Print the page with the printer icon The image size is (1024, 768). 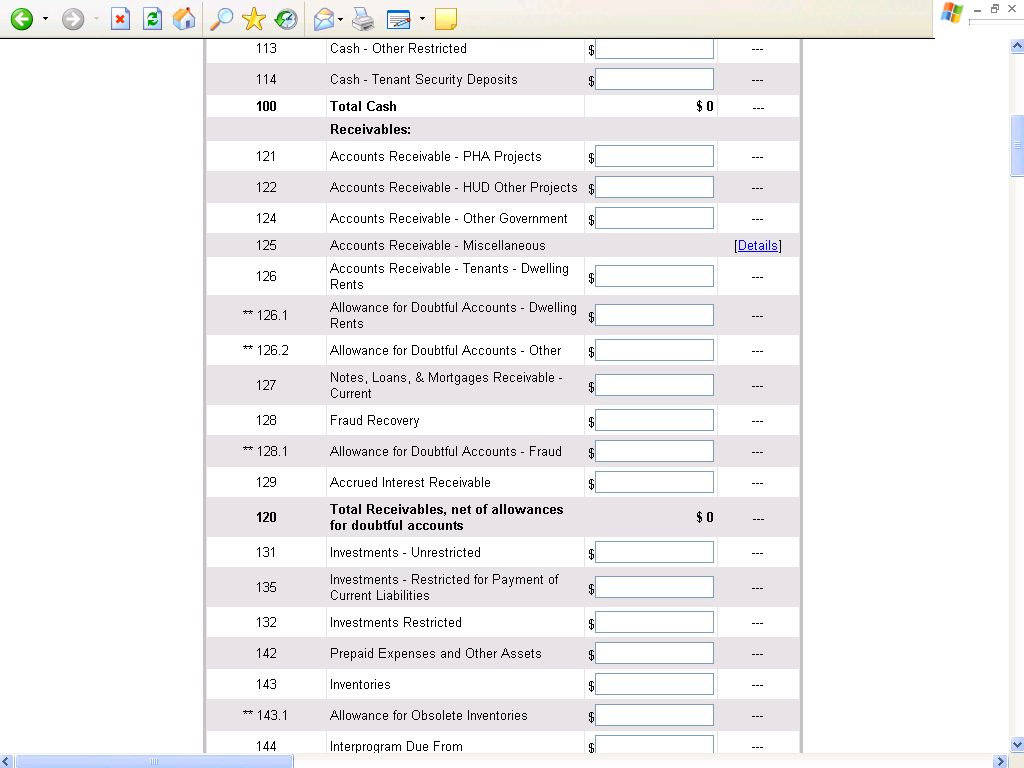pyautogui.click(x=363, y=19)
